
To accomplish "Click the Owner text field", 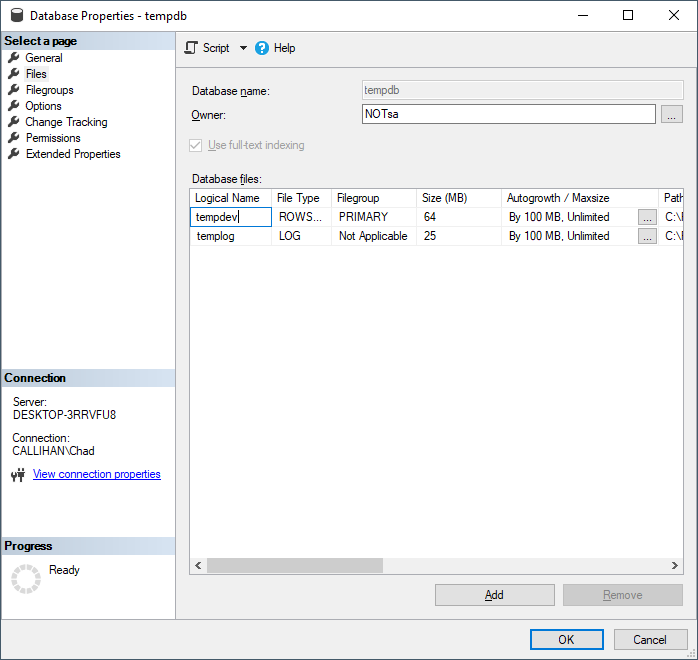I will (x=508, y=114).
